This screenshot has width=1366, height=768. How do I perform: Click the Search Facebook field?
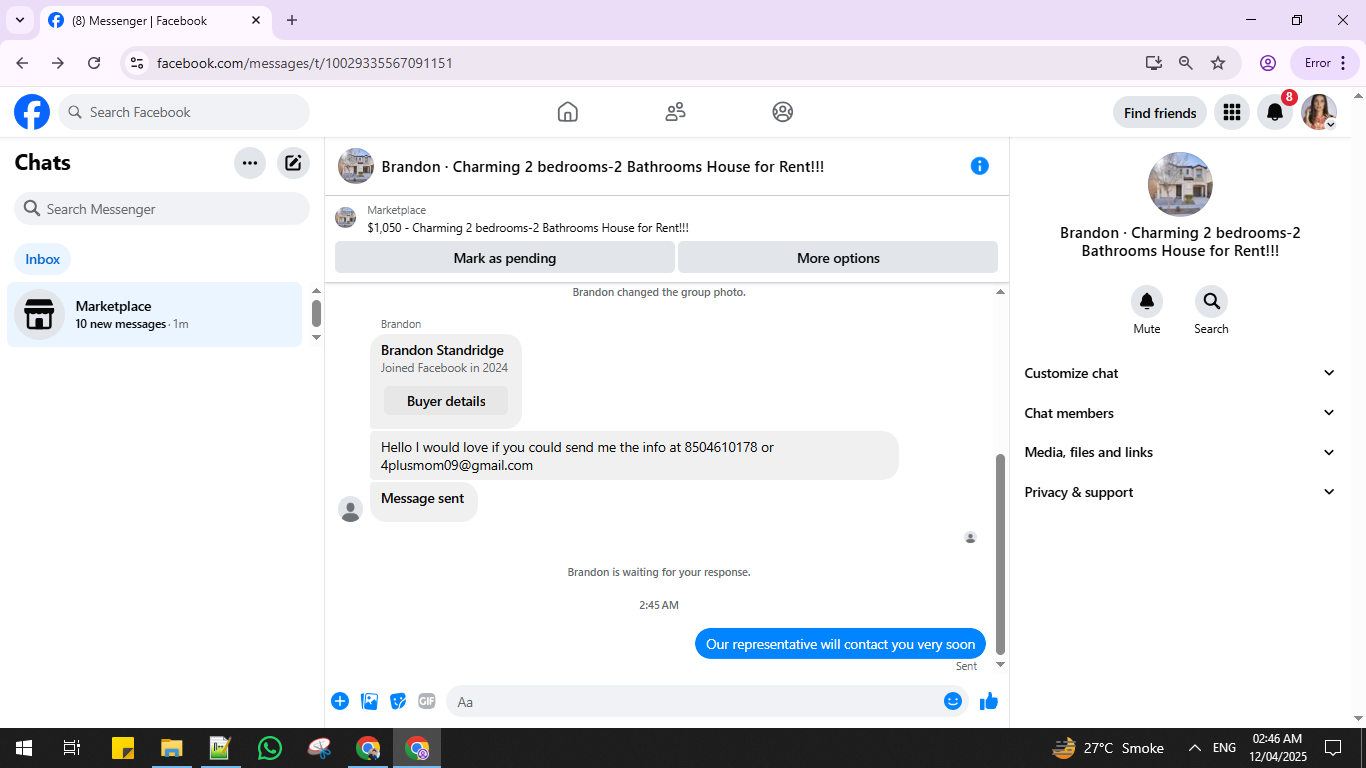[184, 112]
